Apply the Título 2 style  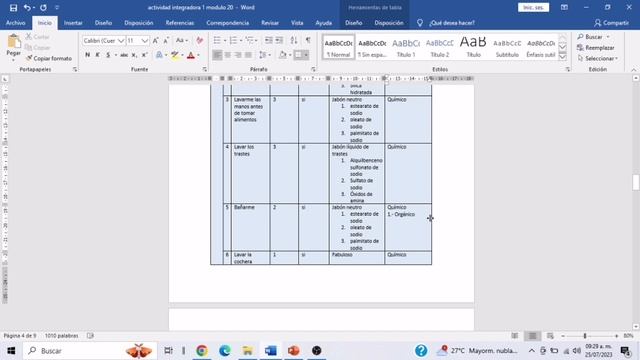click(x=440, y=47)
